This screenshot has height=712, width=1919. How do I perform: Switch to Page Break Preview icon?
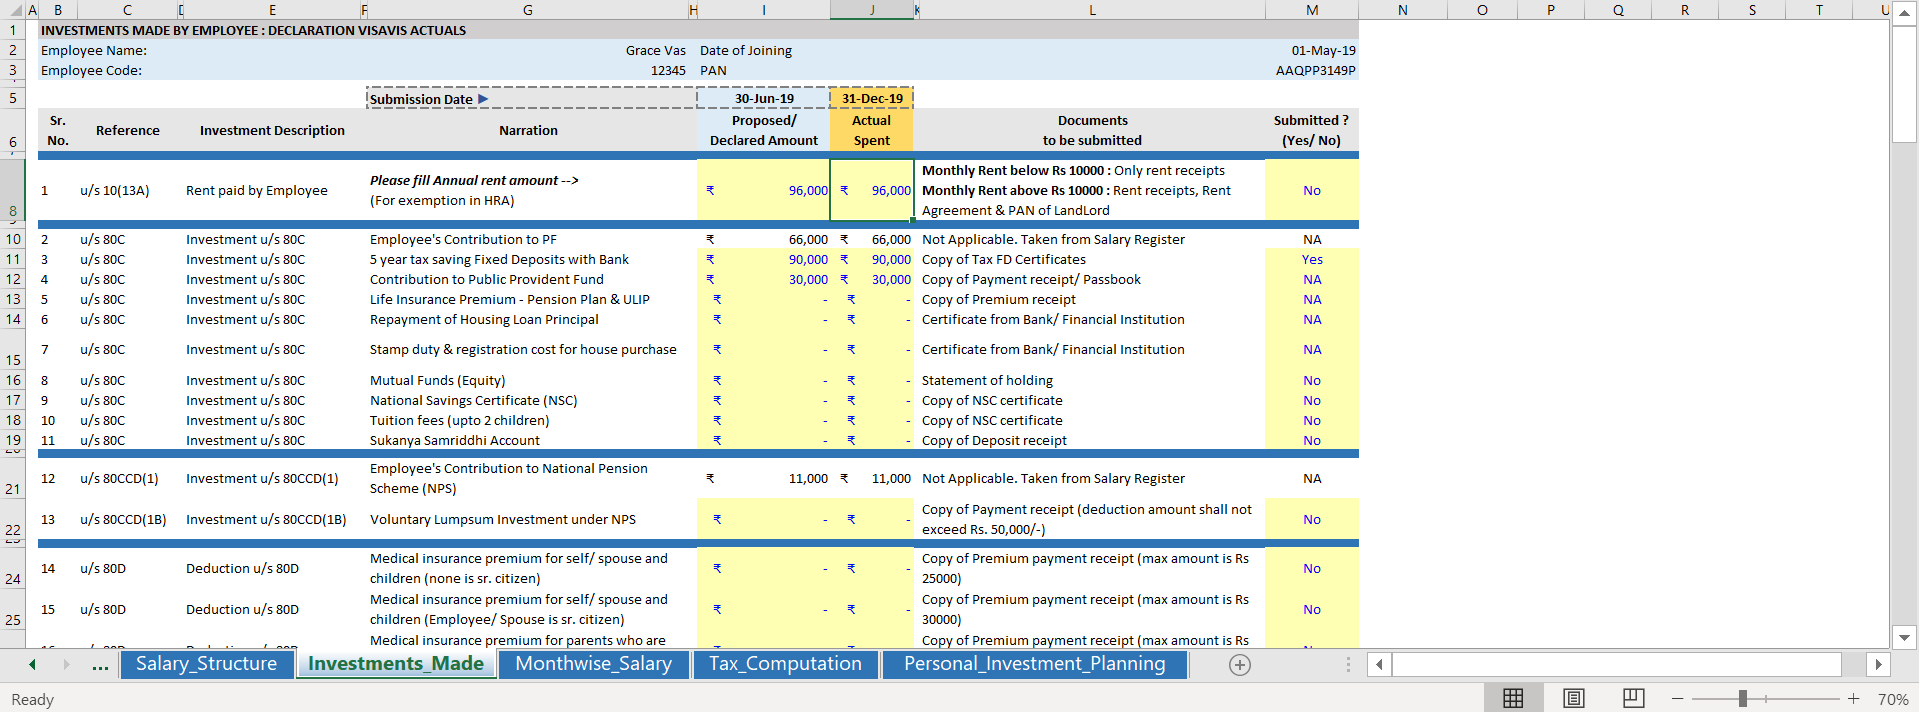[1633, 698]
